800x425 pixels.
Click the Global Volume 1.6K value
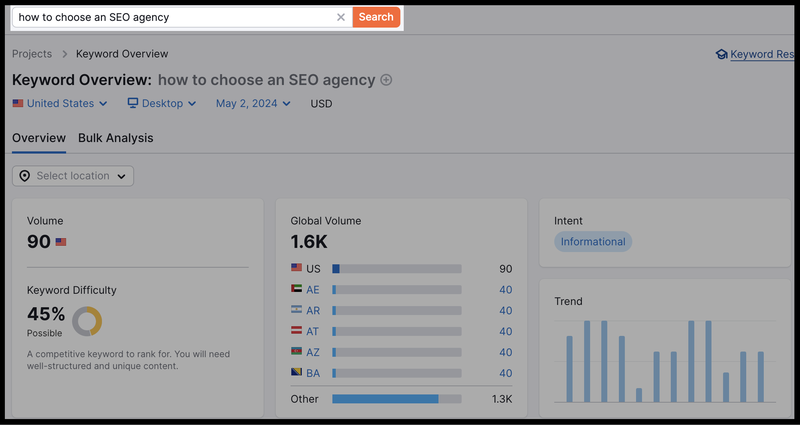click(x=309, y=241)
